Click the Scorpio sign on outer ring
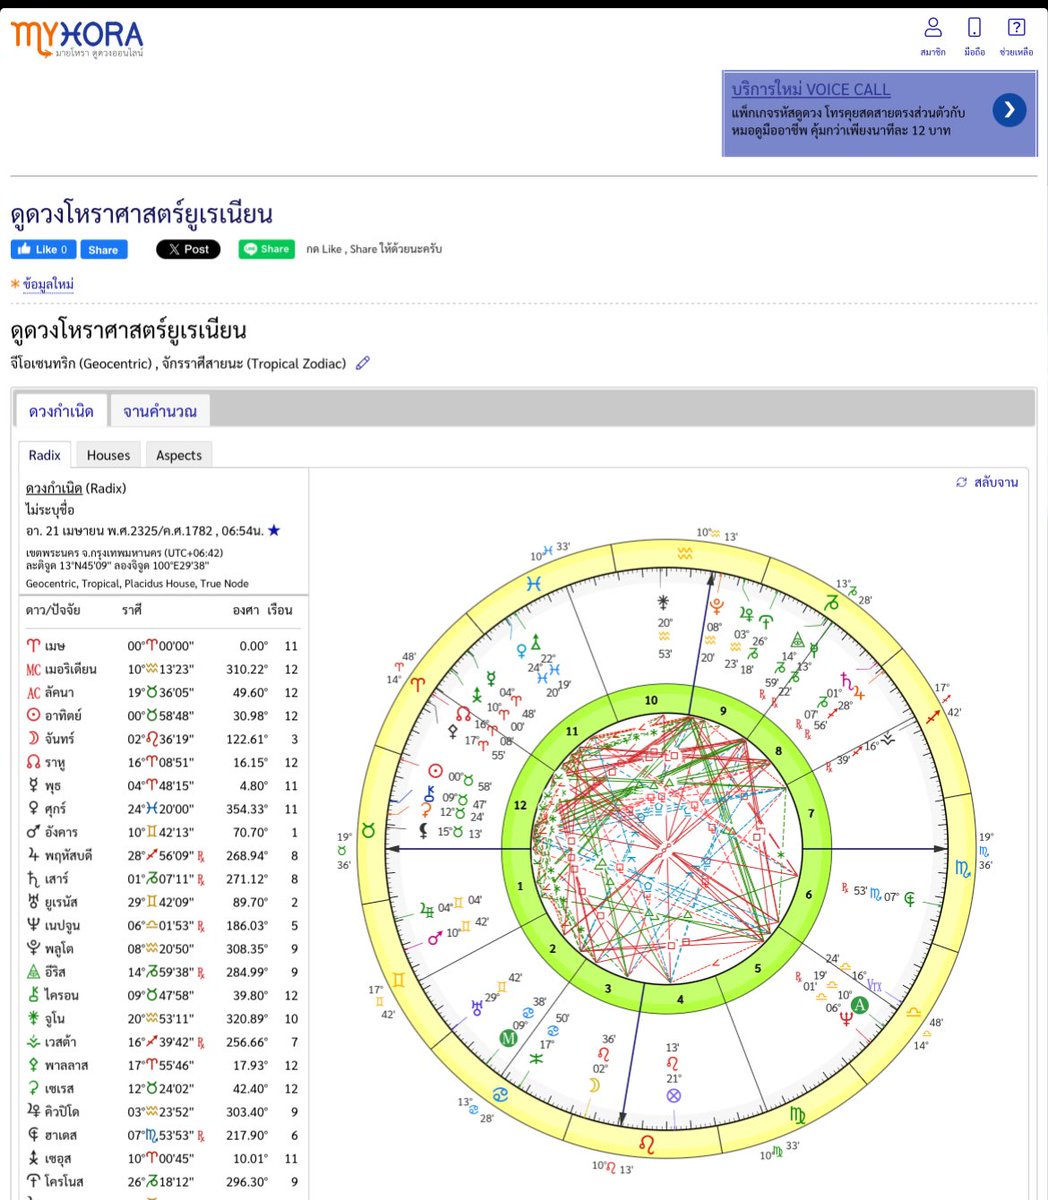Viewport: 1048px width, 1200px height. coord(963,868)
